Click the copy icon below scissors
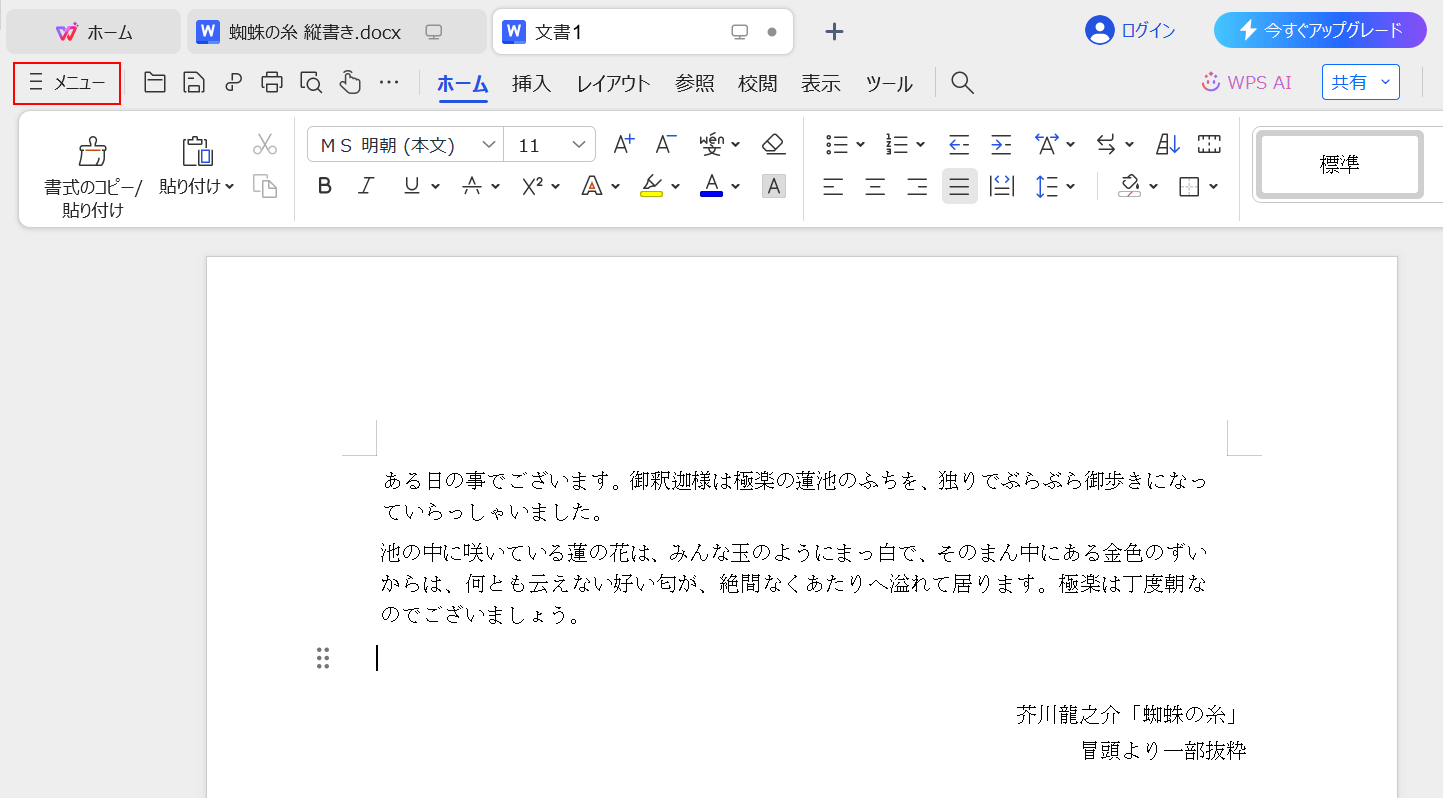This screenshot has height=798, width=1443. 265,186
